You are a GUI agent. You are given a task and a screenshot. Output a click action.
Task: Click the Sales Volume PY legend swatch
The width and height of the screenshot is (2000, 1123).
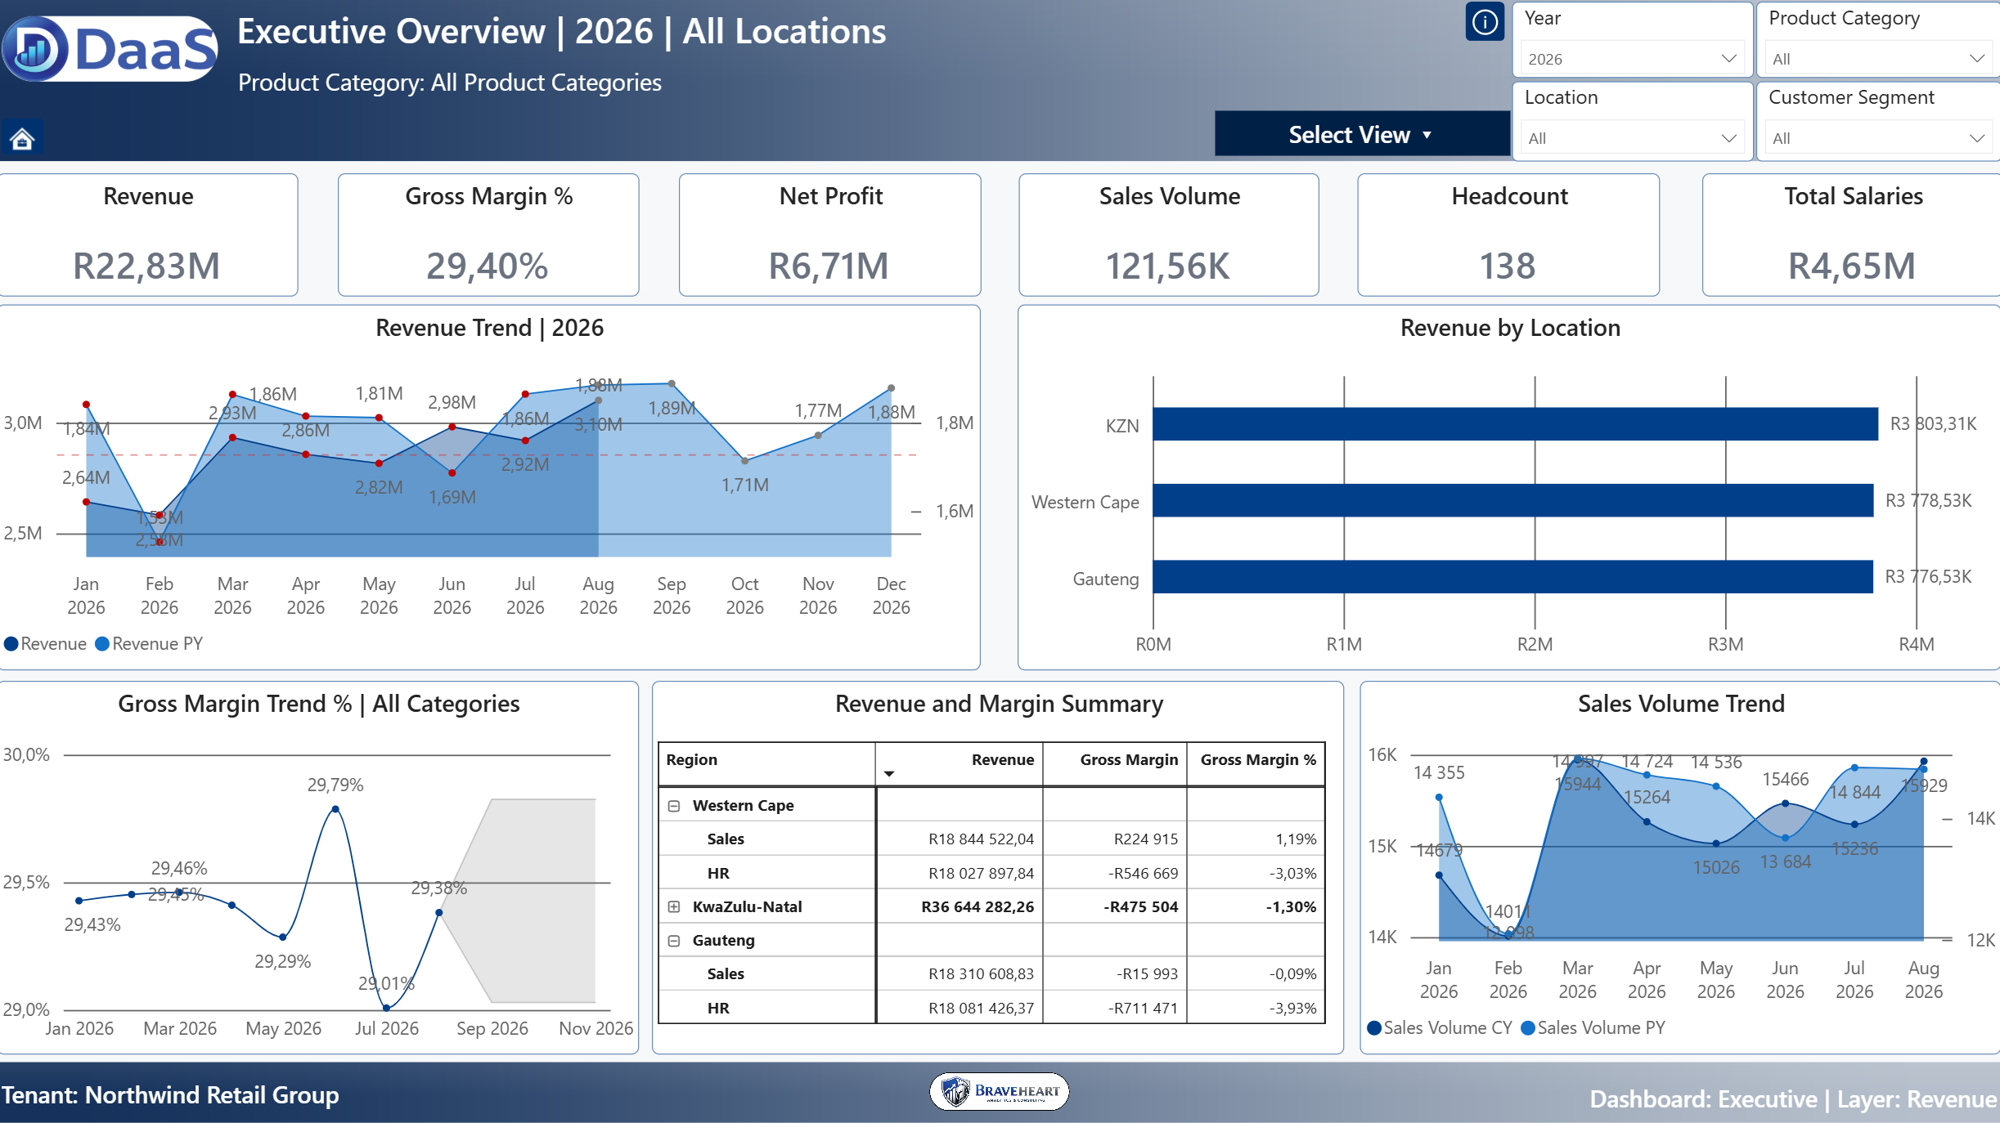click(x=1528, y=1028)
